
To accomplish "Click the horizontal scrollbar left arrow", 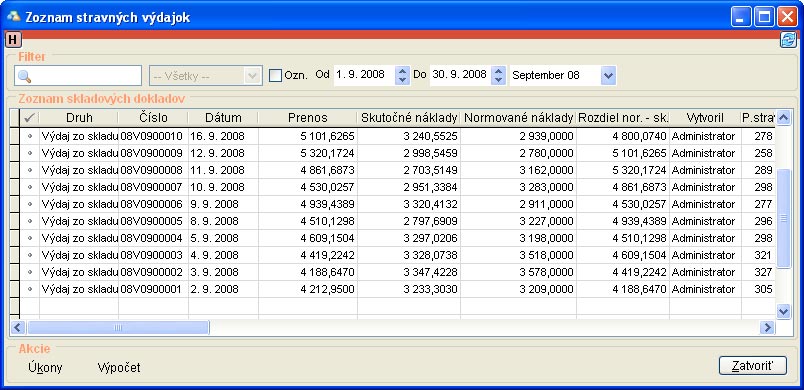I will (x=18, y=327).
